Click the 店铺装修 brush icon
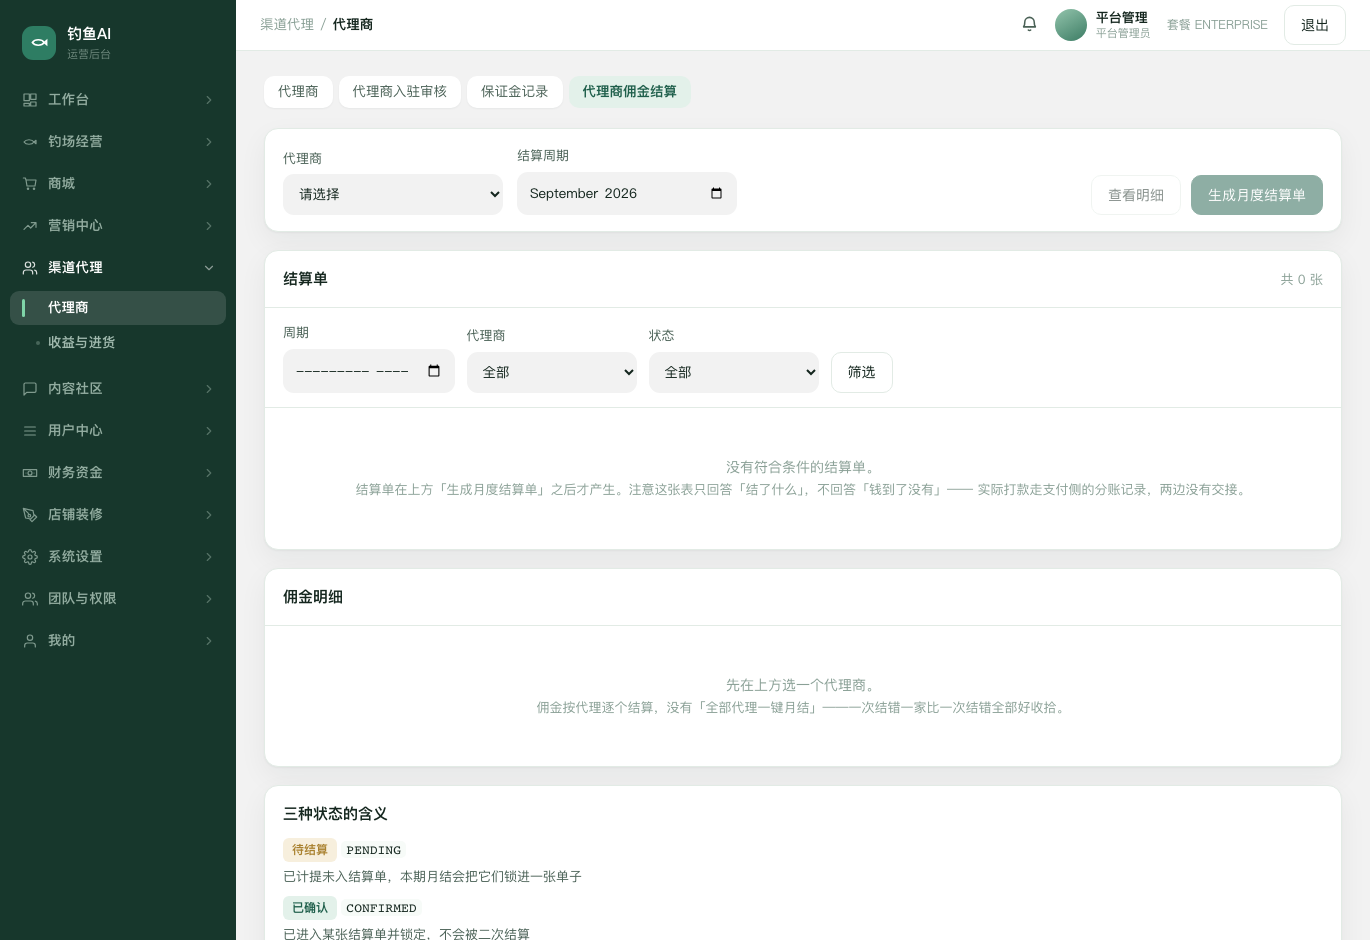The width and height of the screenshot is (1370, 940). coord(30,515)
